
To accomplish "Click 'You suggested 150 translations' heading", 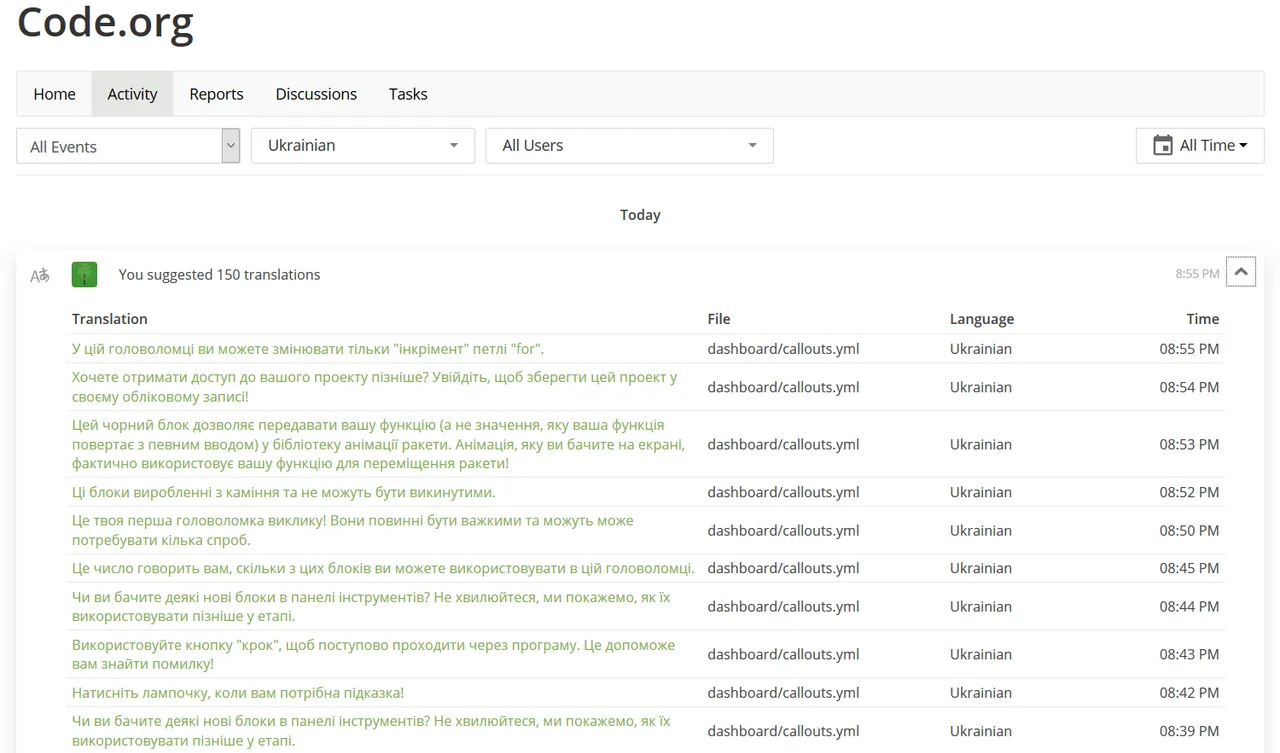I will [x=219, y=275].
